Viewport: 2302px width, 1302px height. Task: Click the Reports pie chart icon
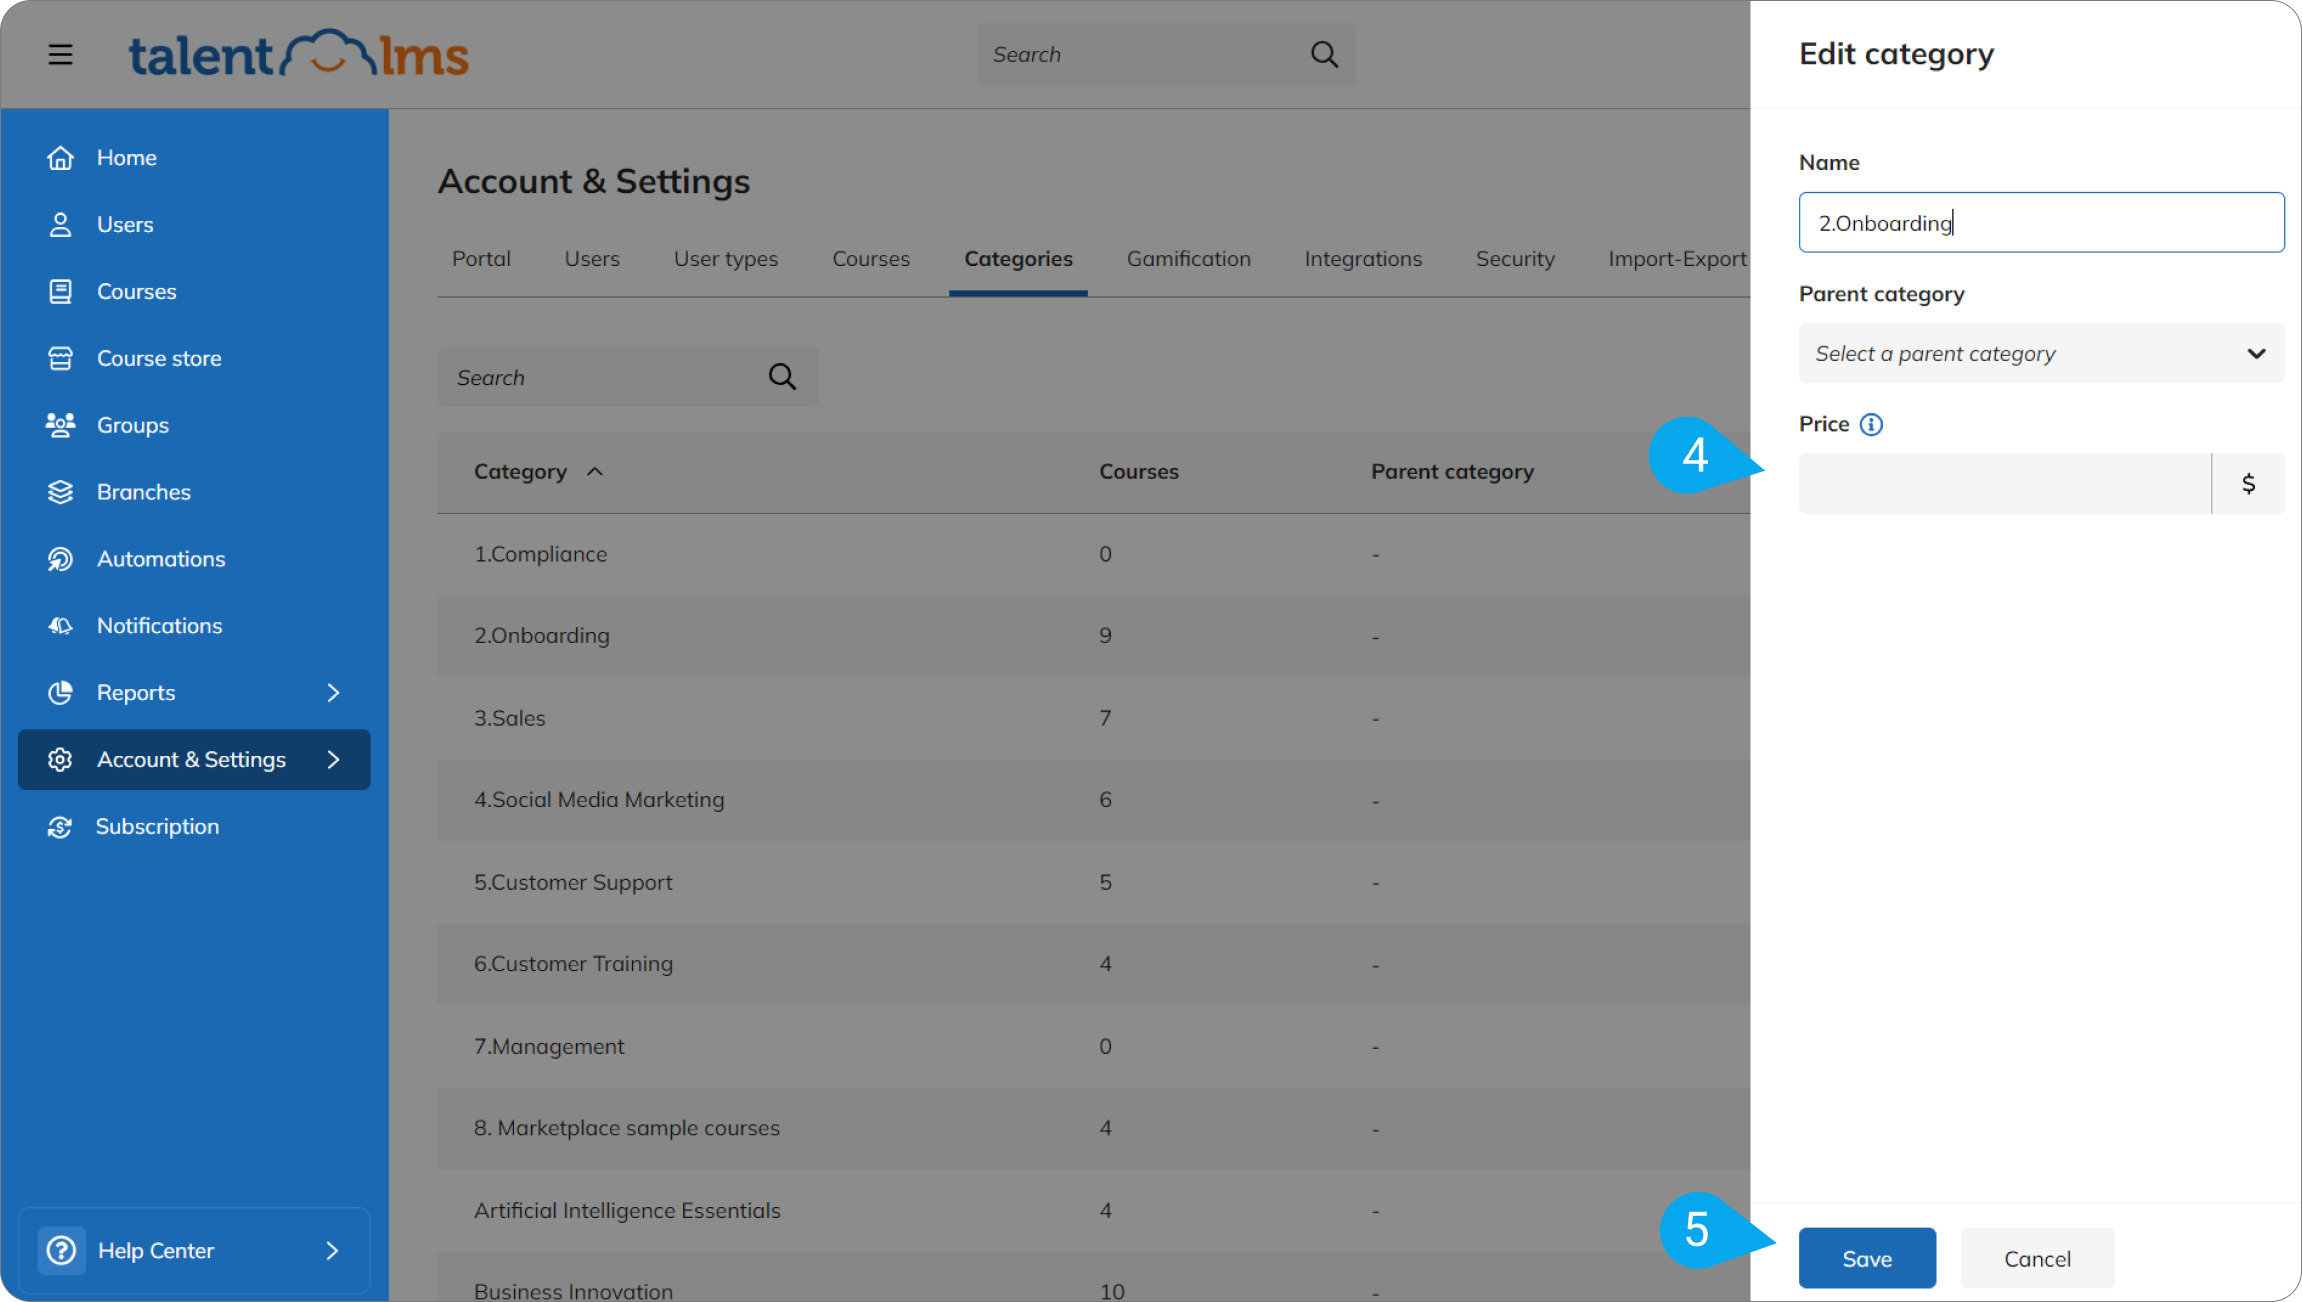click(x=60, y=692)
